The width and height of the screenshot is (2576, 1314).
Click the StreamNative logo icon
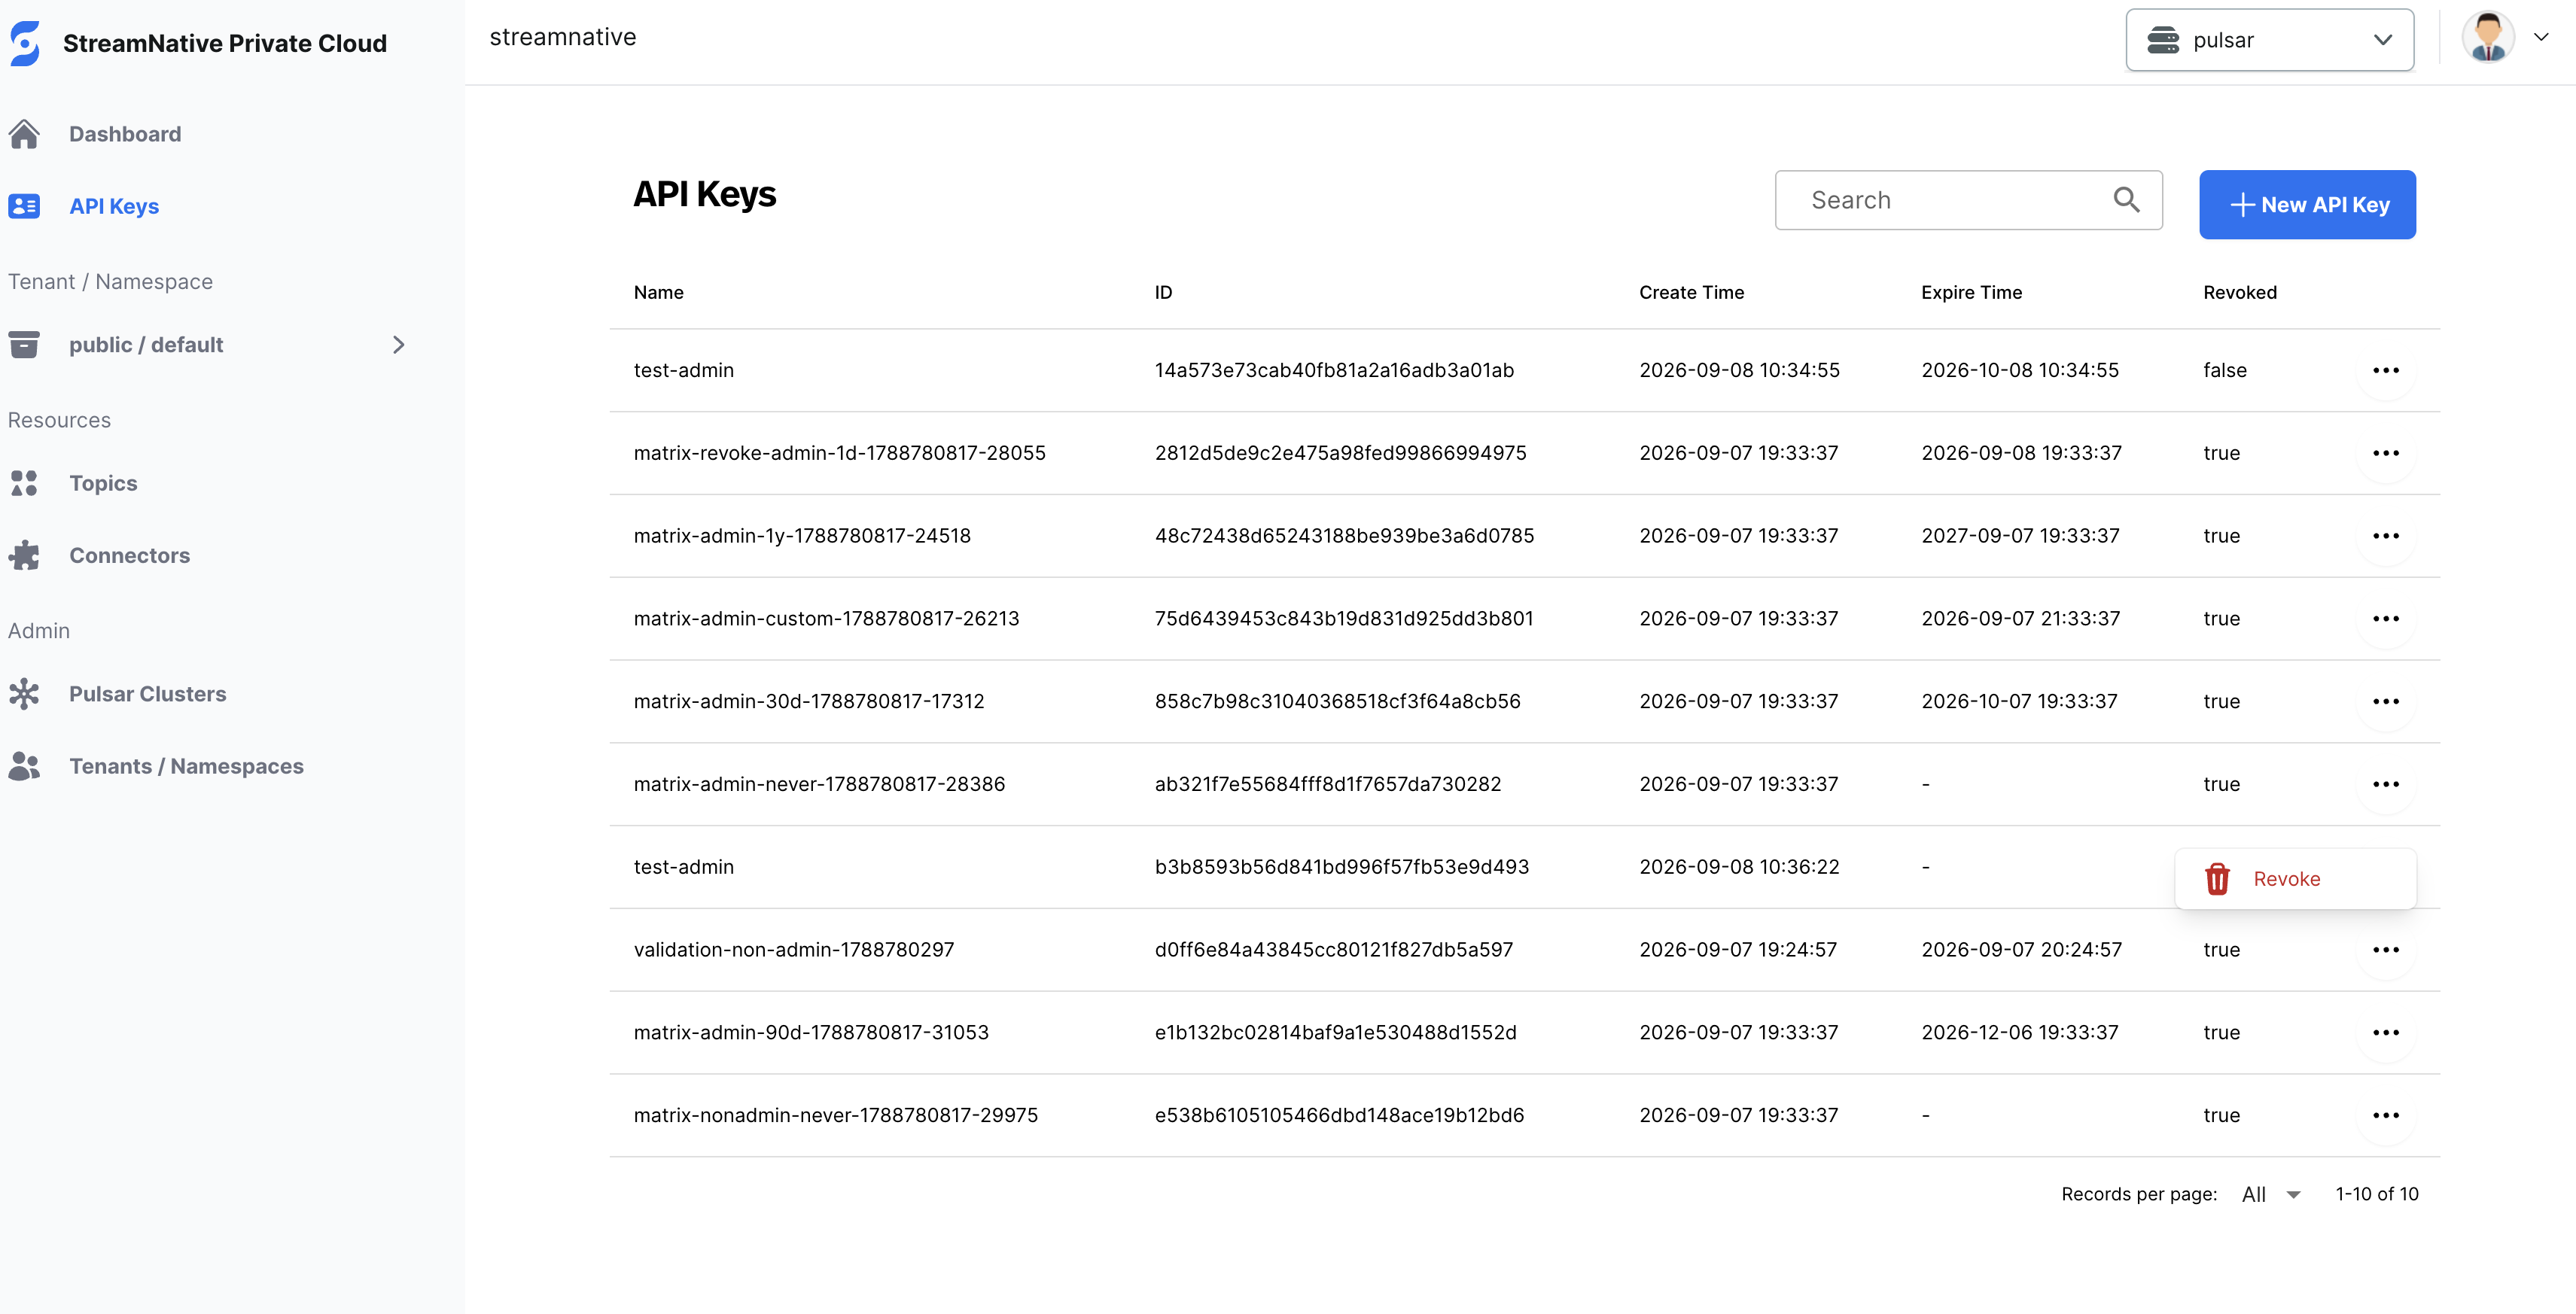[x=25, y=43]
